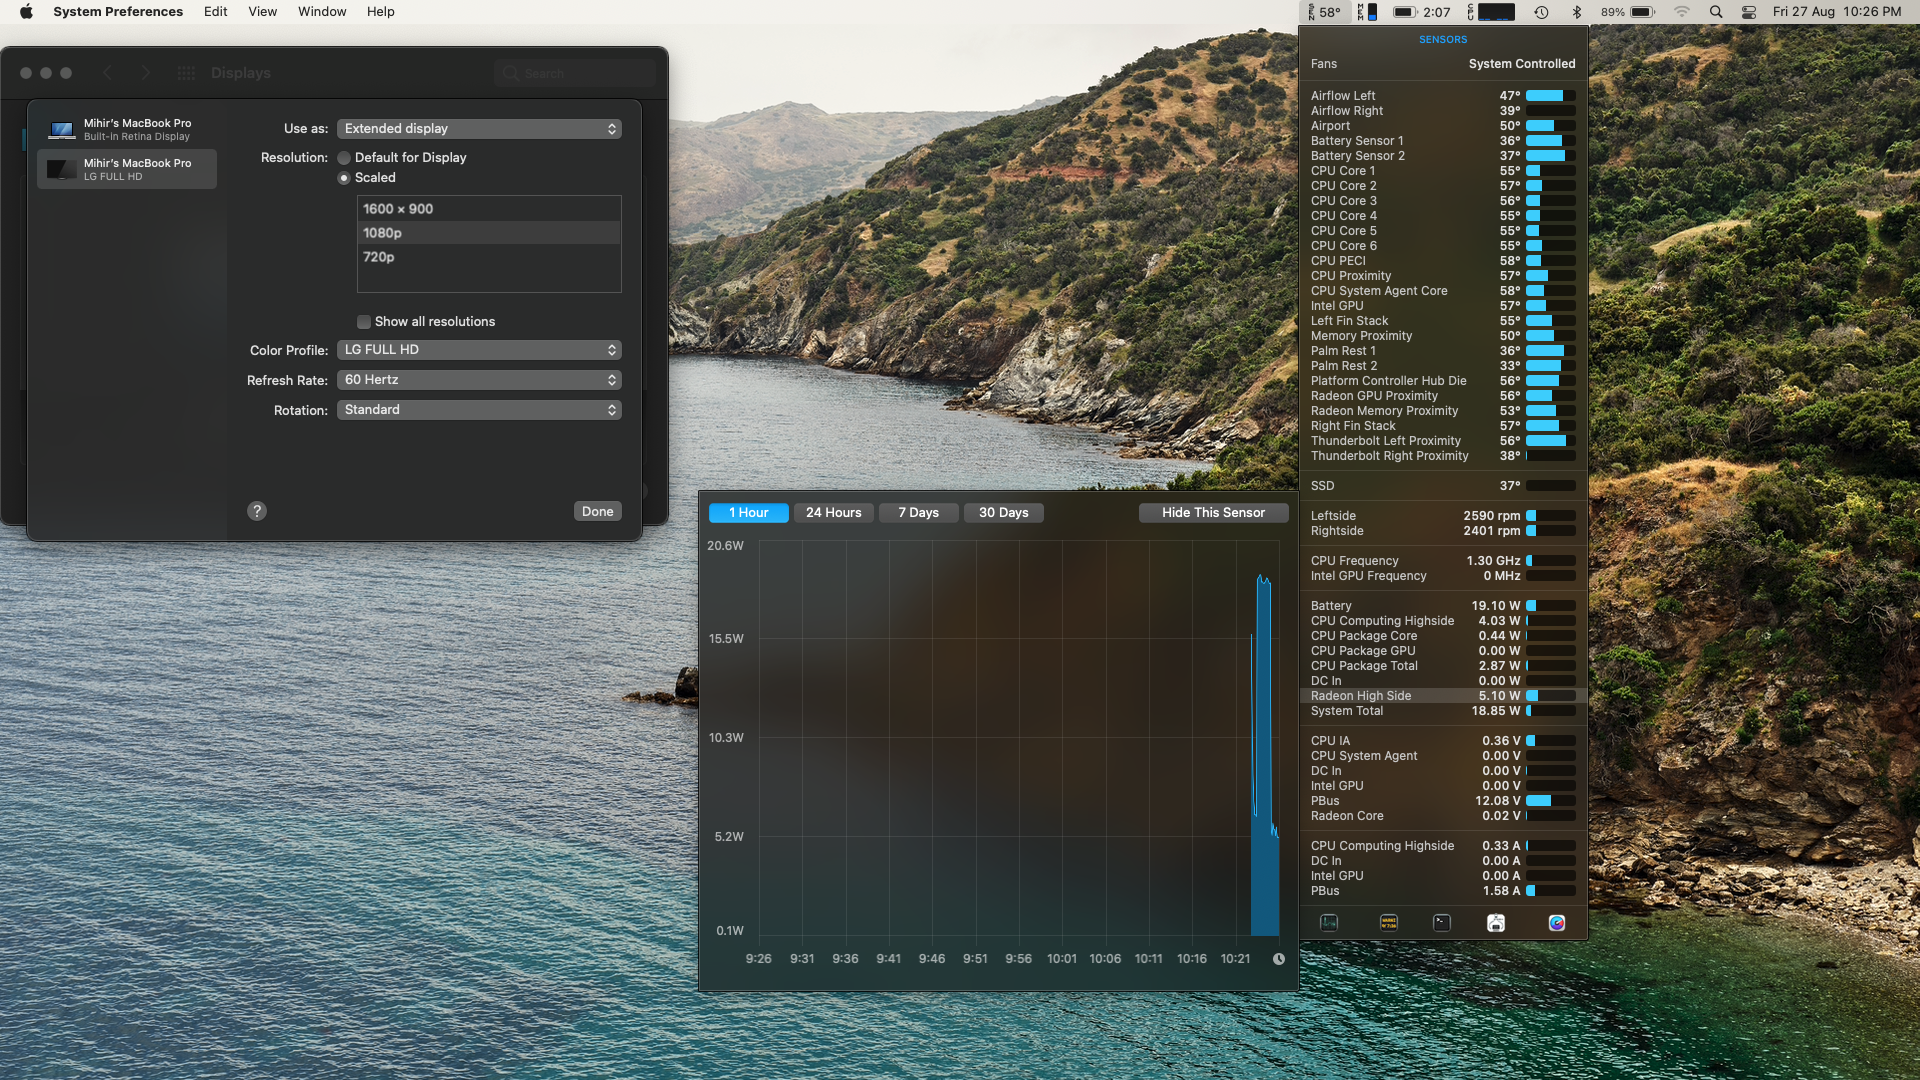Image resolution: width=1920 pixels, height=1080 pixels.
Task: Open the Refresh Rate dropdown selector
Action: 479,380
